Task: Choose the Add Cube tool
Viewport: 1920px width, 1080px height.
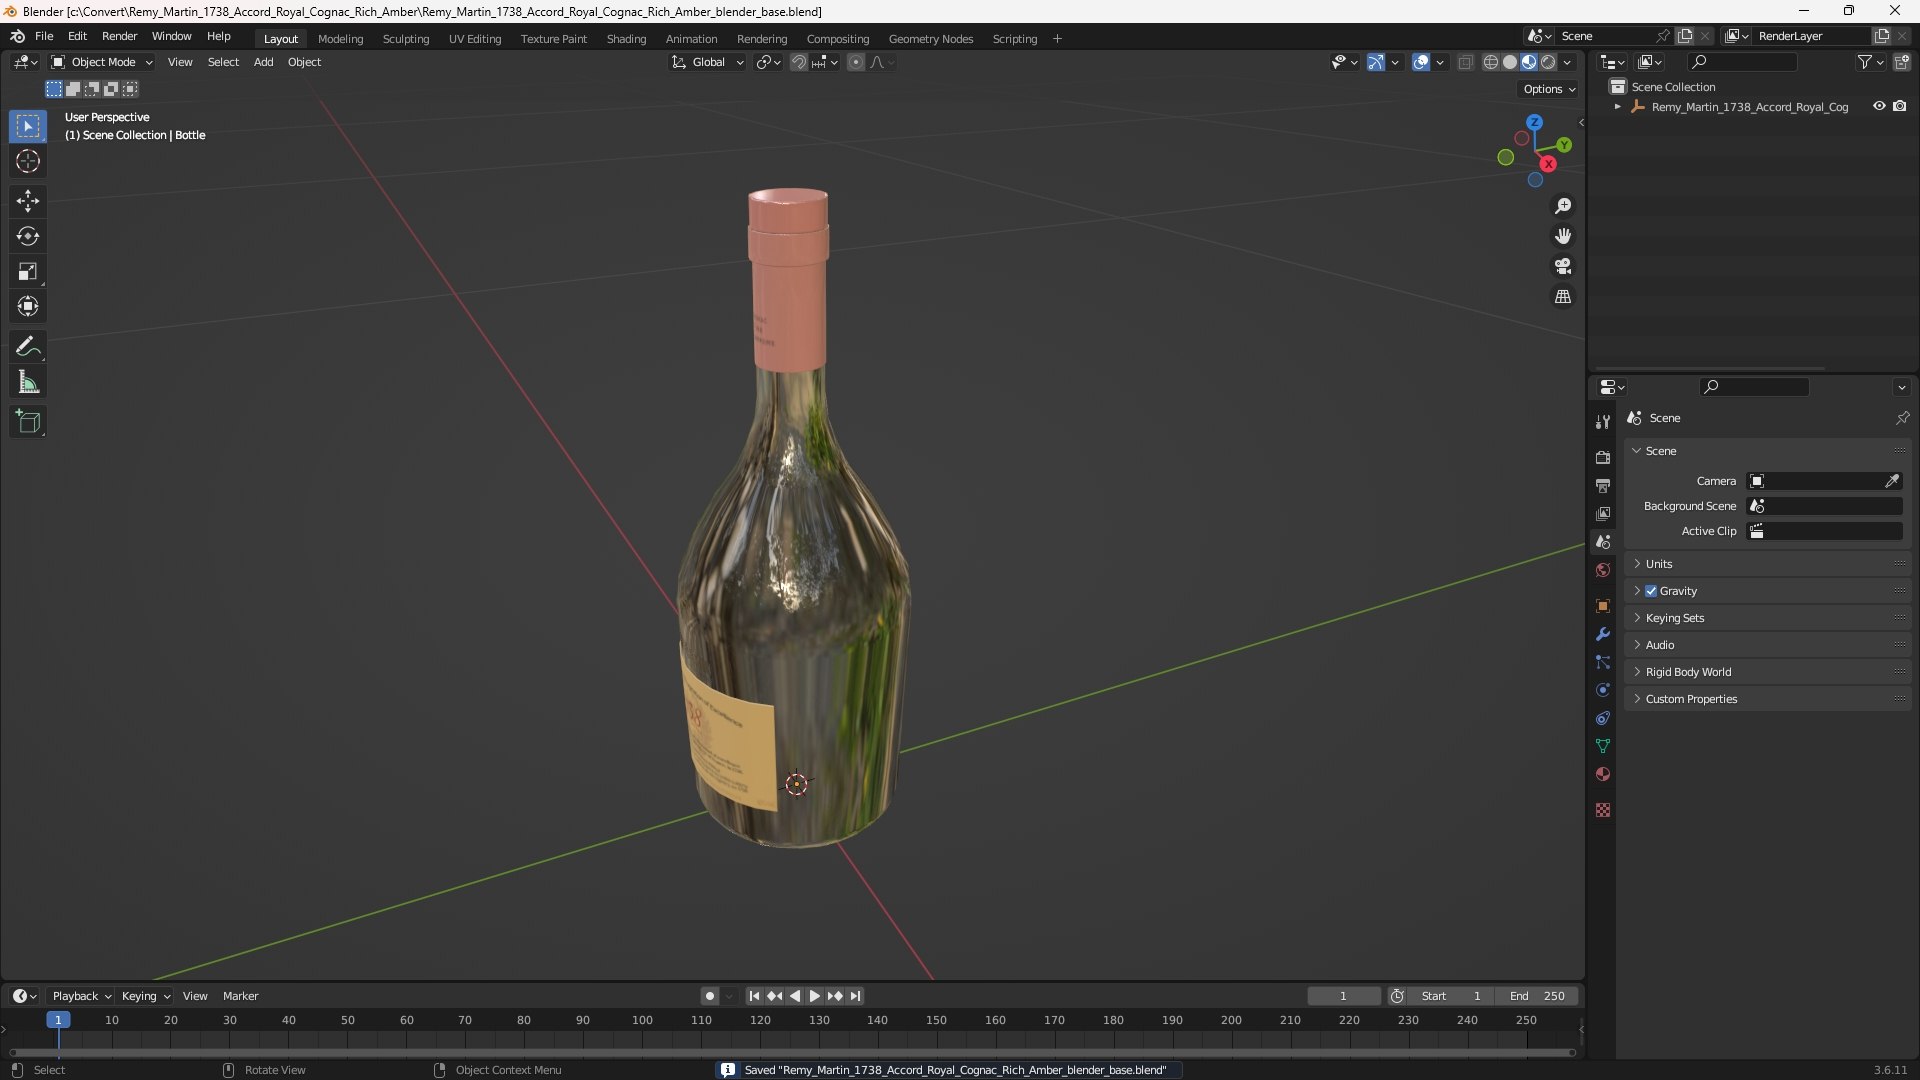Action: (x=28, y=422)
